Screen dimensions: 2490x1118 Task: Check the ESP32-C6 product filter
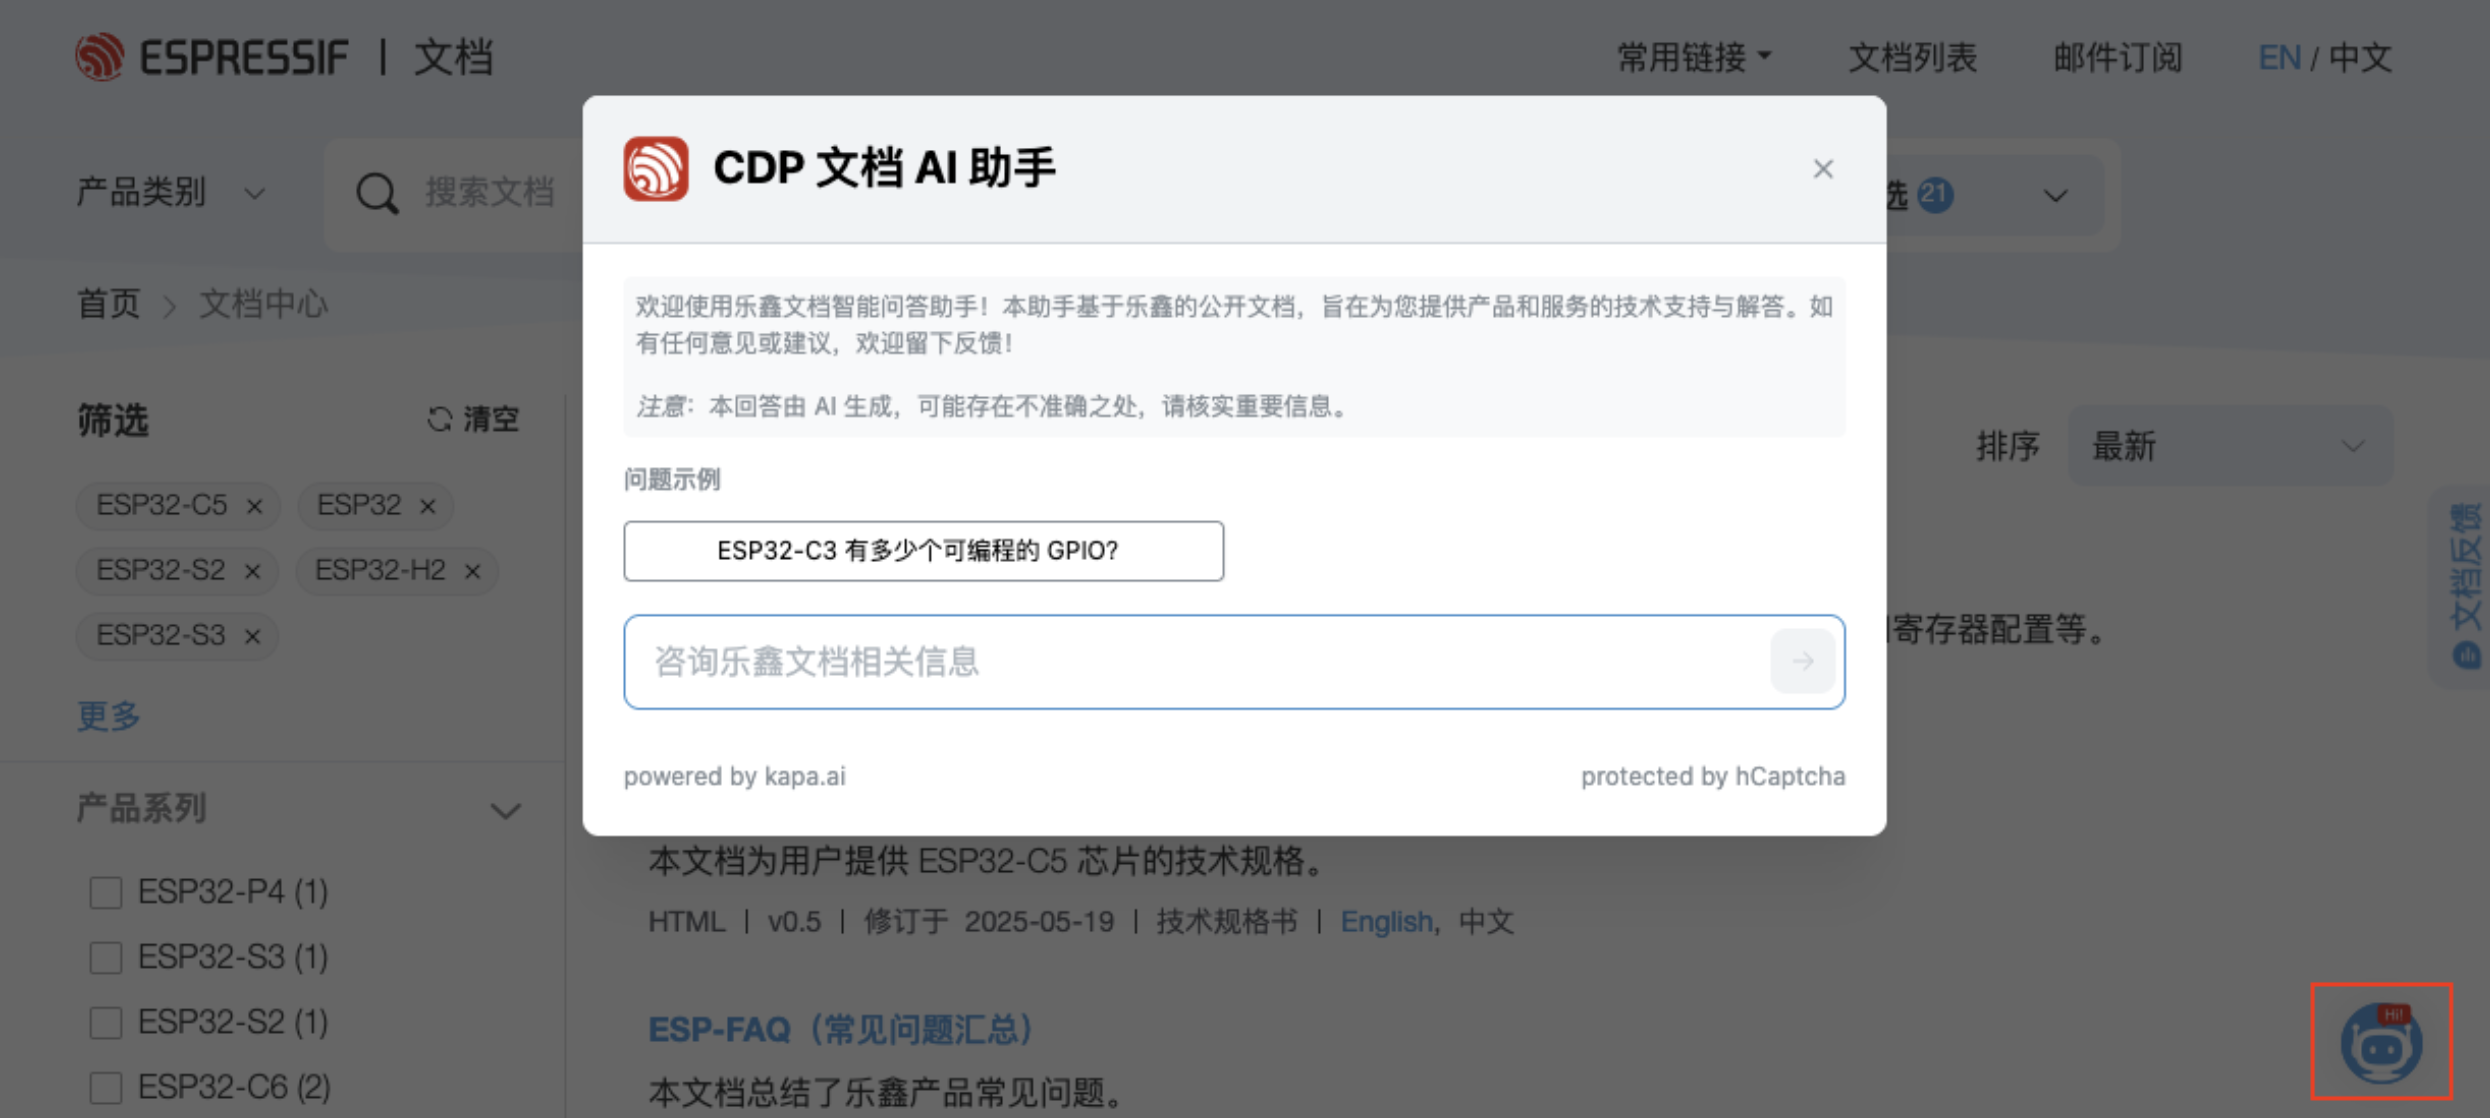coord(105,1086)
